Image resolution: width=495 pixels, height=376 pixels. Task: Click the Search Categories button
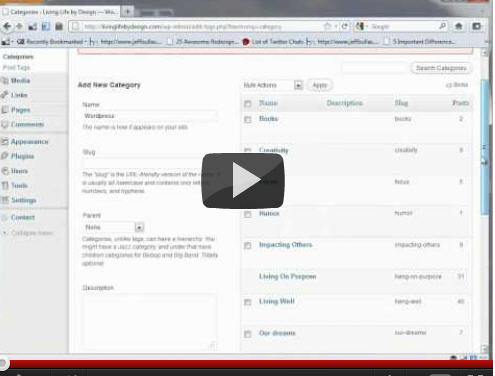coord(441,68)
